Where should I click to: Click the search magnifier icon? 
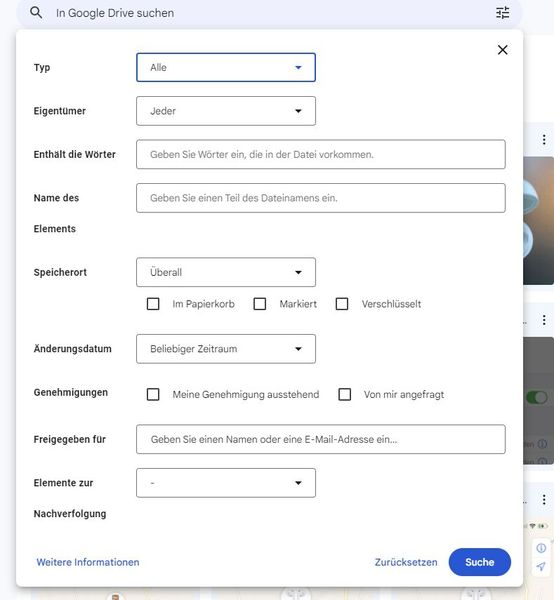click(36, 13)
